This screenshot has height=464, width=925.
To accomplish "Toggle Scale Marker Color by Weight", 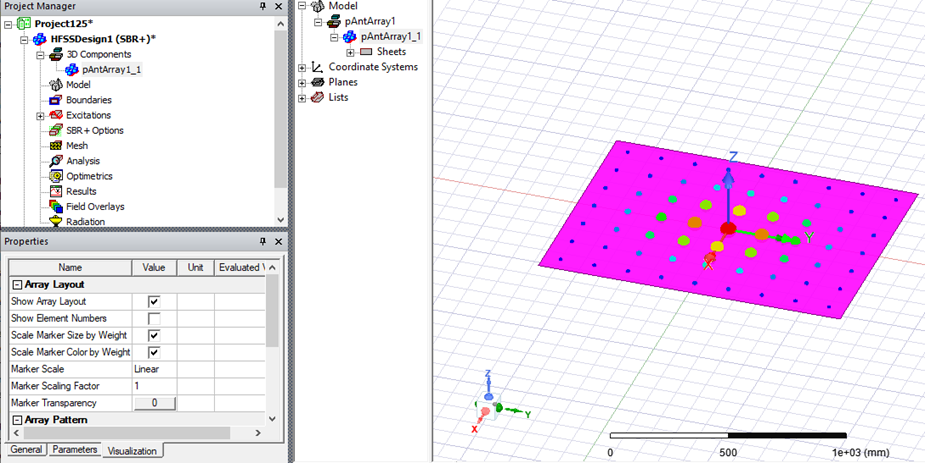I will [x=154, y=353].
